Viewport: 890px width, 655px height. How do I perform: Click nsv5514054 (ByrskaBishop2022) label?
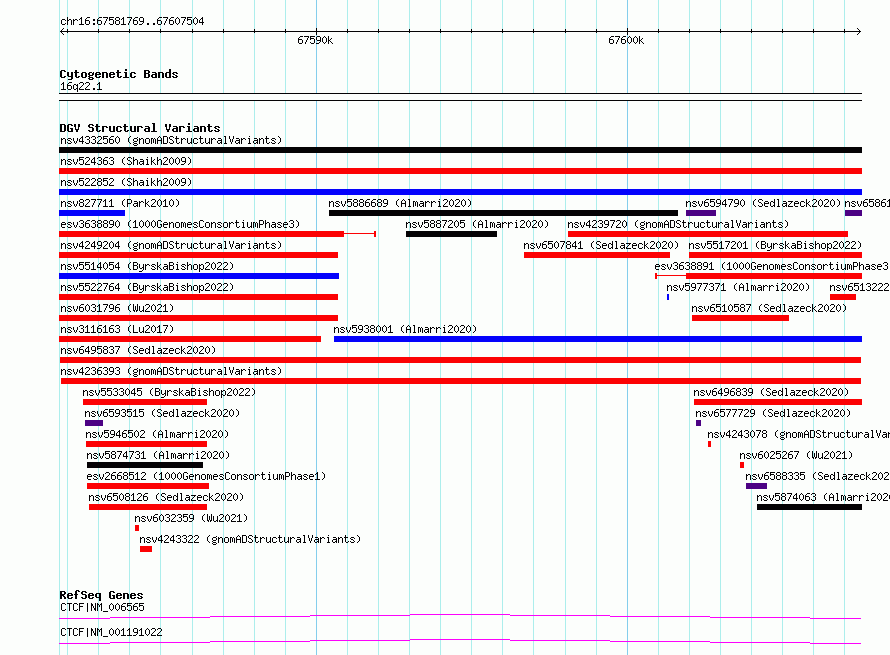pyautogui.click(x=147, y=266)
